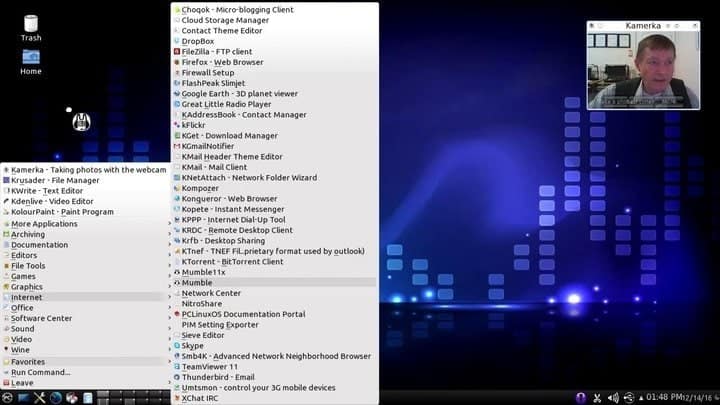Expand the Favorites submenu
This screenshot has height=405, width=720.
(85, 362)
